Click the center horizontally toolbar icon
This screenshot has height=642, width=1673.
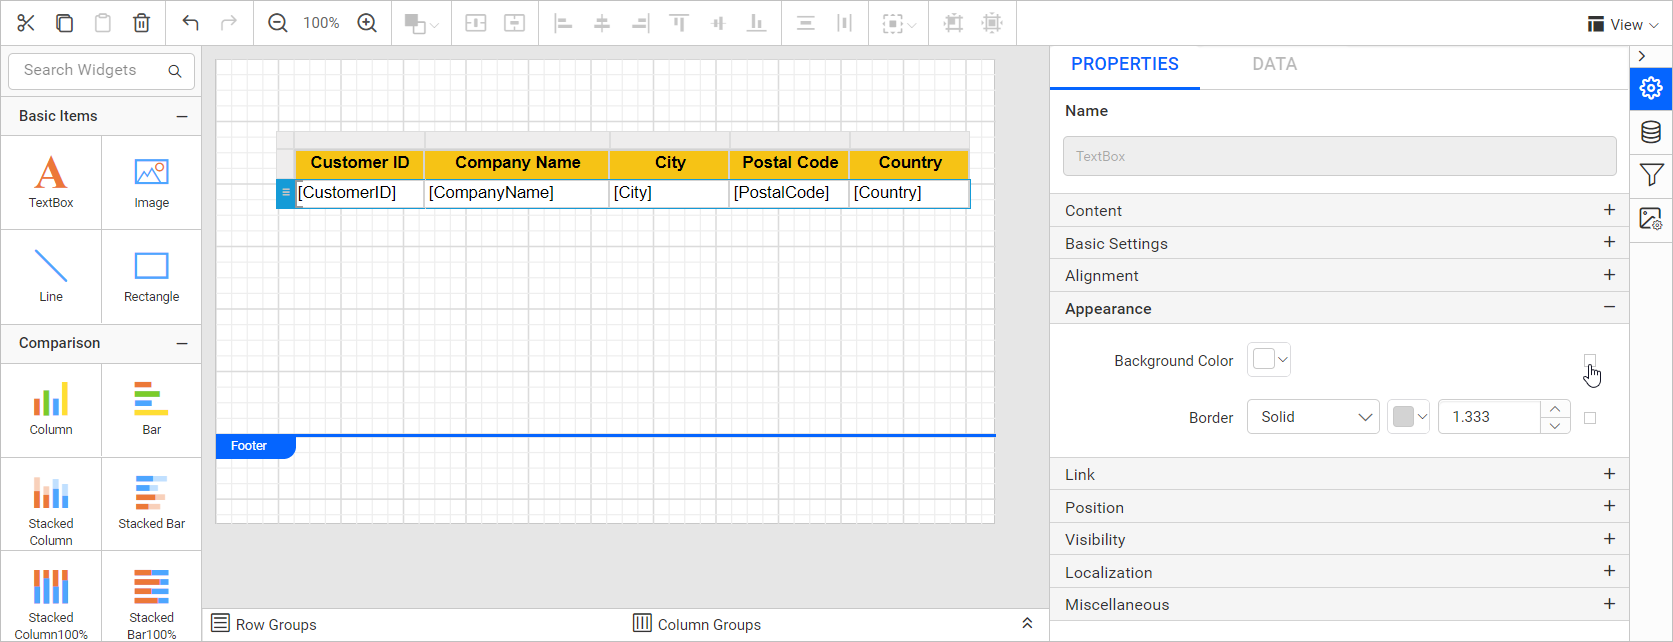[476, 23]
